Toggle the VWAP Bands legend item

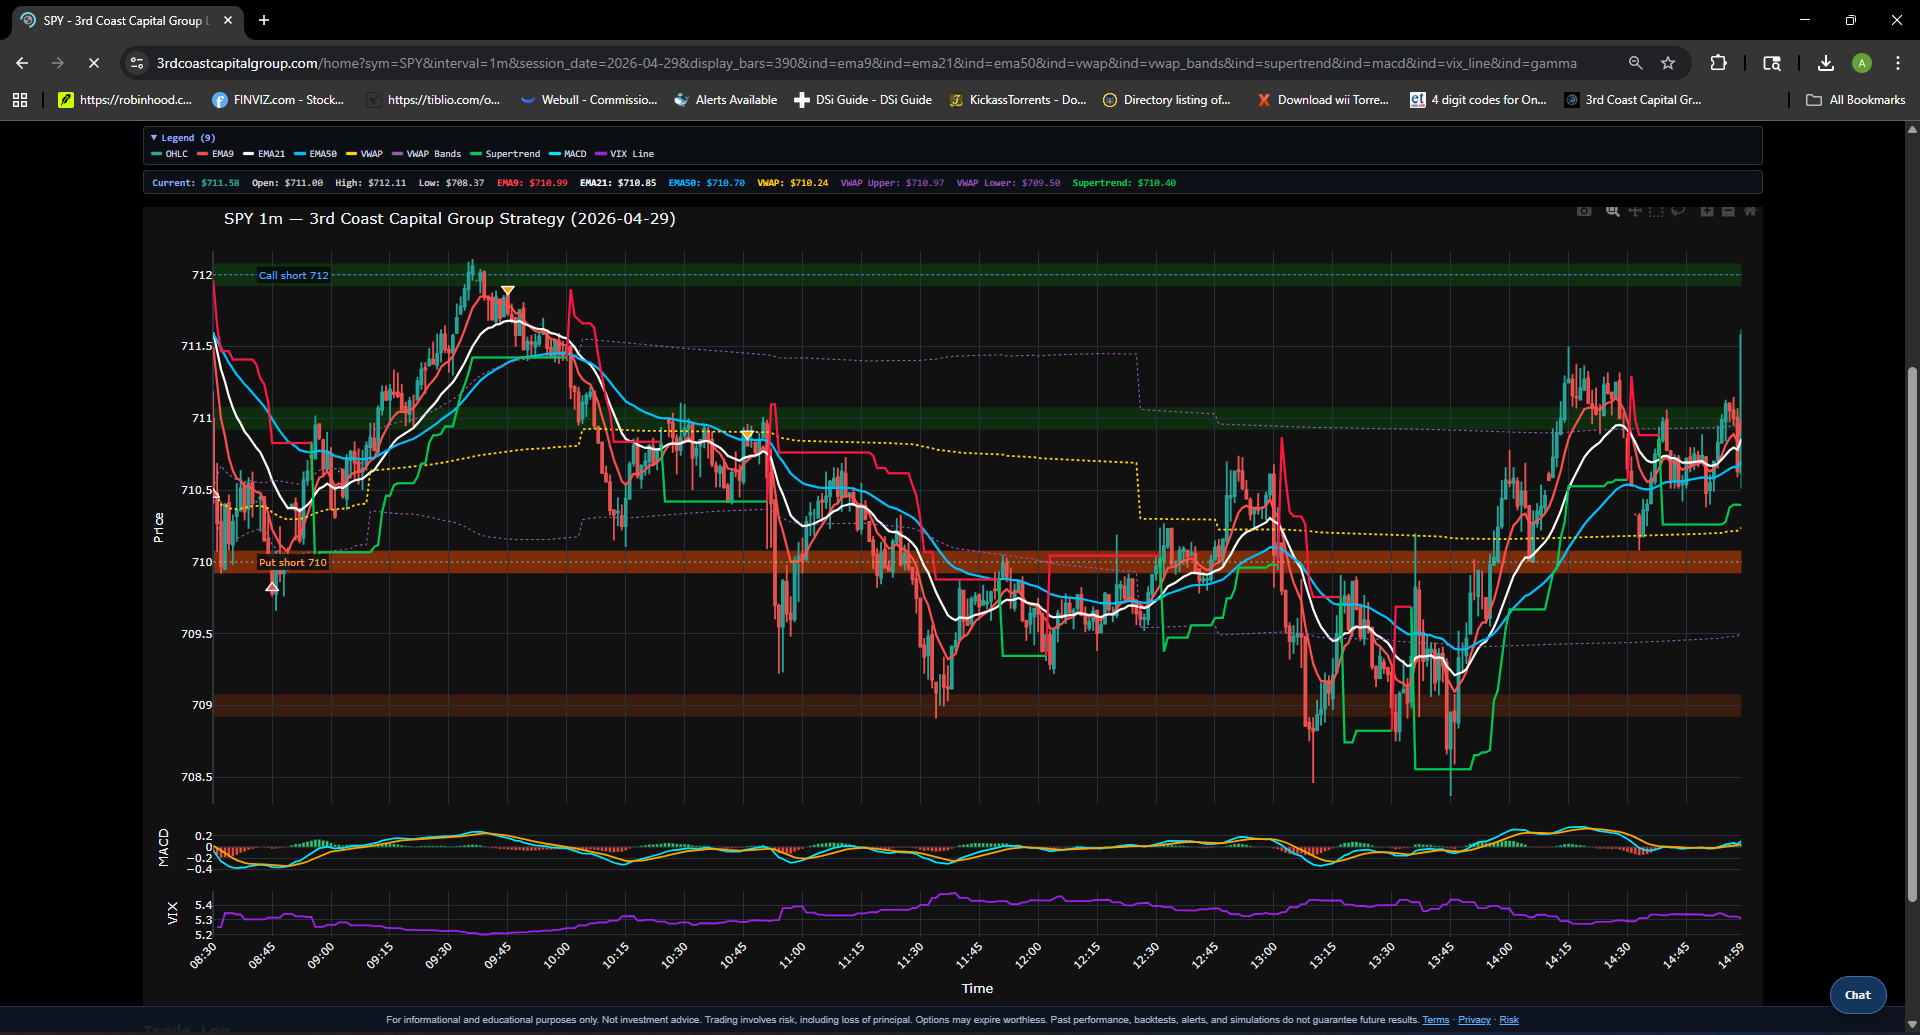427,154
